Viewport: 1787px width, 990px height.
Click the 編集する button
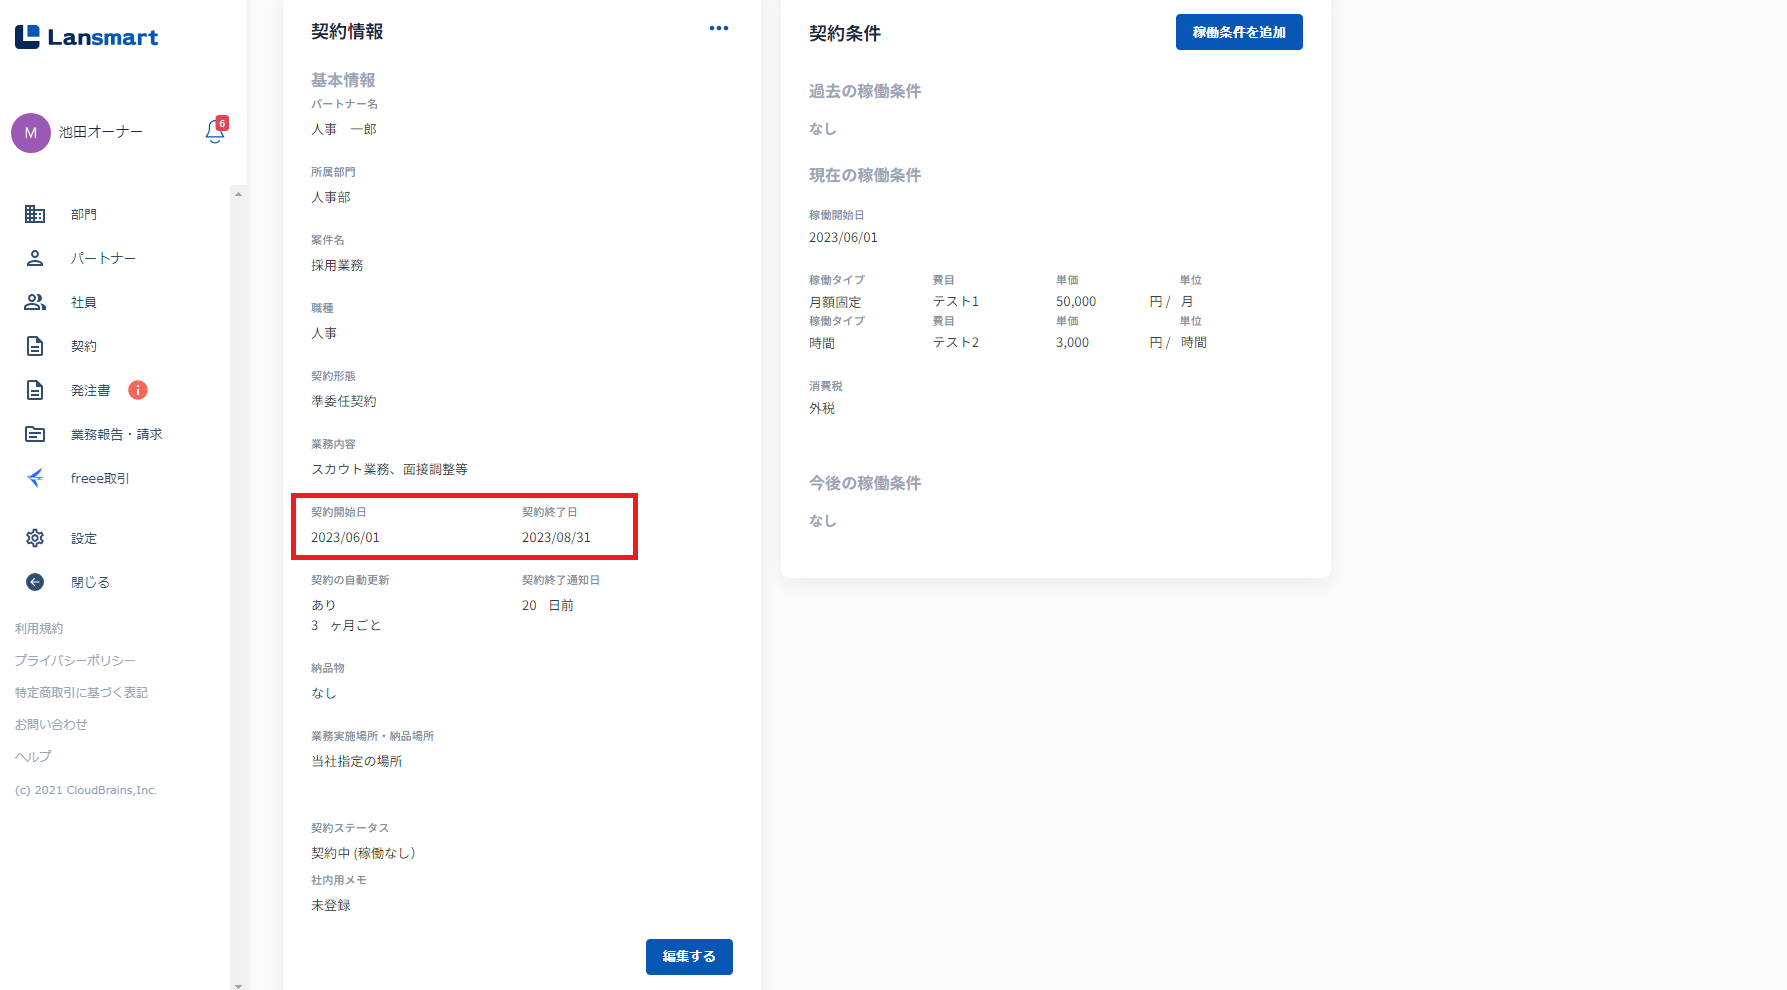[689, 957]
